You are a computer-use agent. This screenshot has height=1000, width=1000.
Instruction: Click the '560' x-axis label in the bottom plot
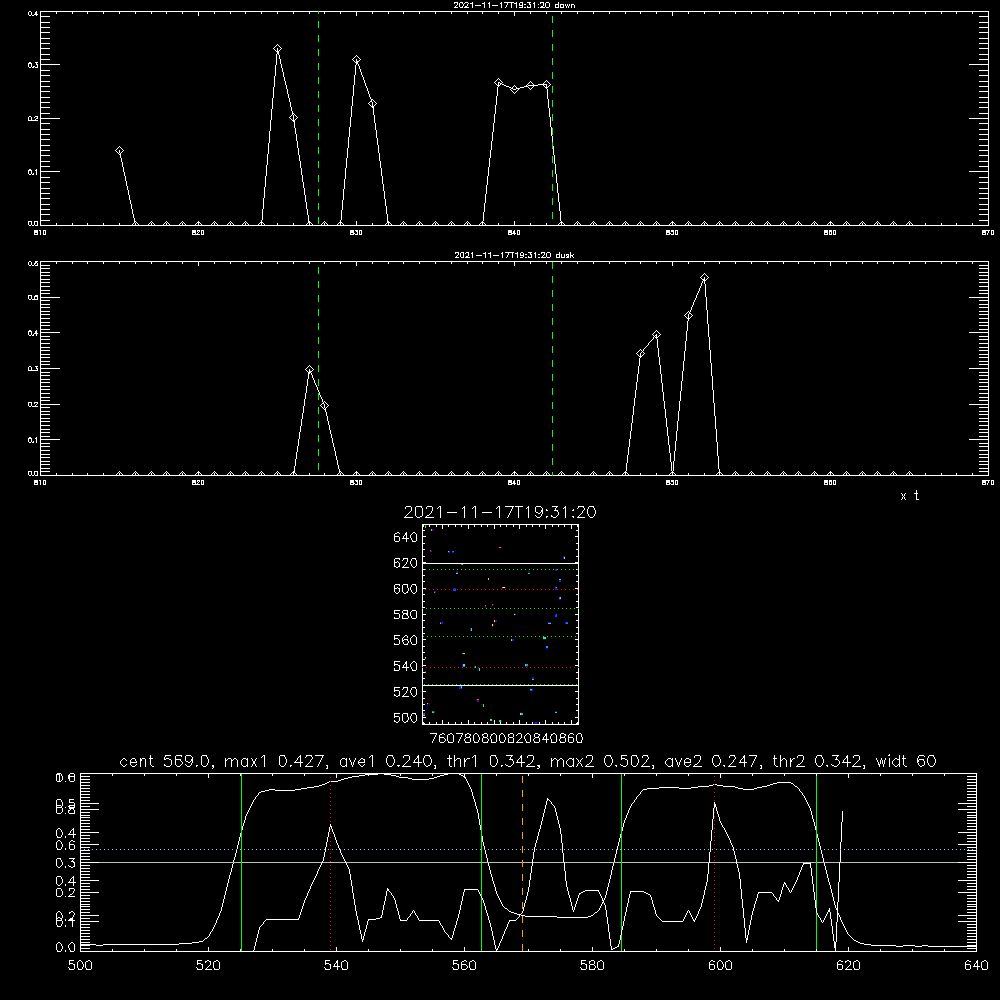(x=464, y=966)
